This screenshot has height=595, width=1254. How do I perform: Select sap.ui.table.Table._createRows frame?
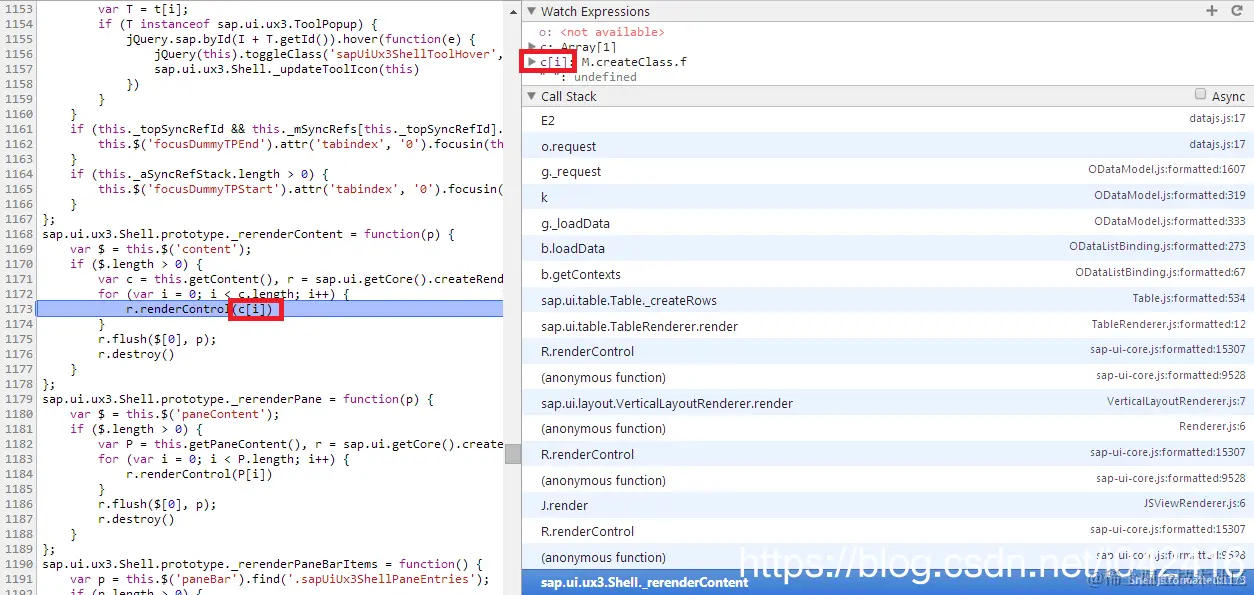pos(887,300)
